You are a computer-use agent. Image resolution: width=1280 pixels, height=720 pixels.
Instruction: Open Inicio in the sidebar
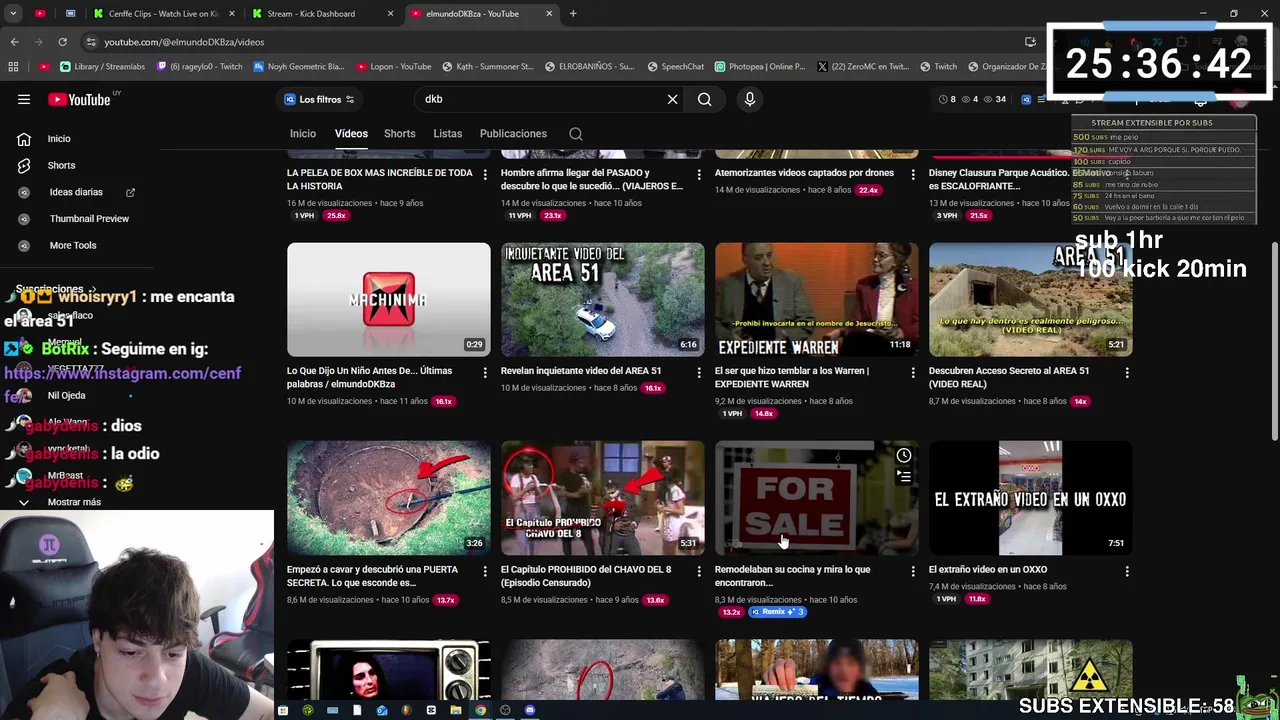coord(59,139)
